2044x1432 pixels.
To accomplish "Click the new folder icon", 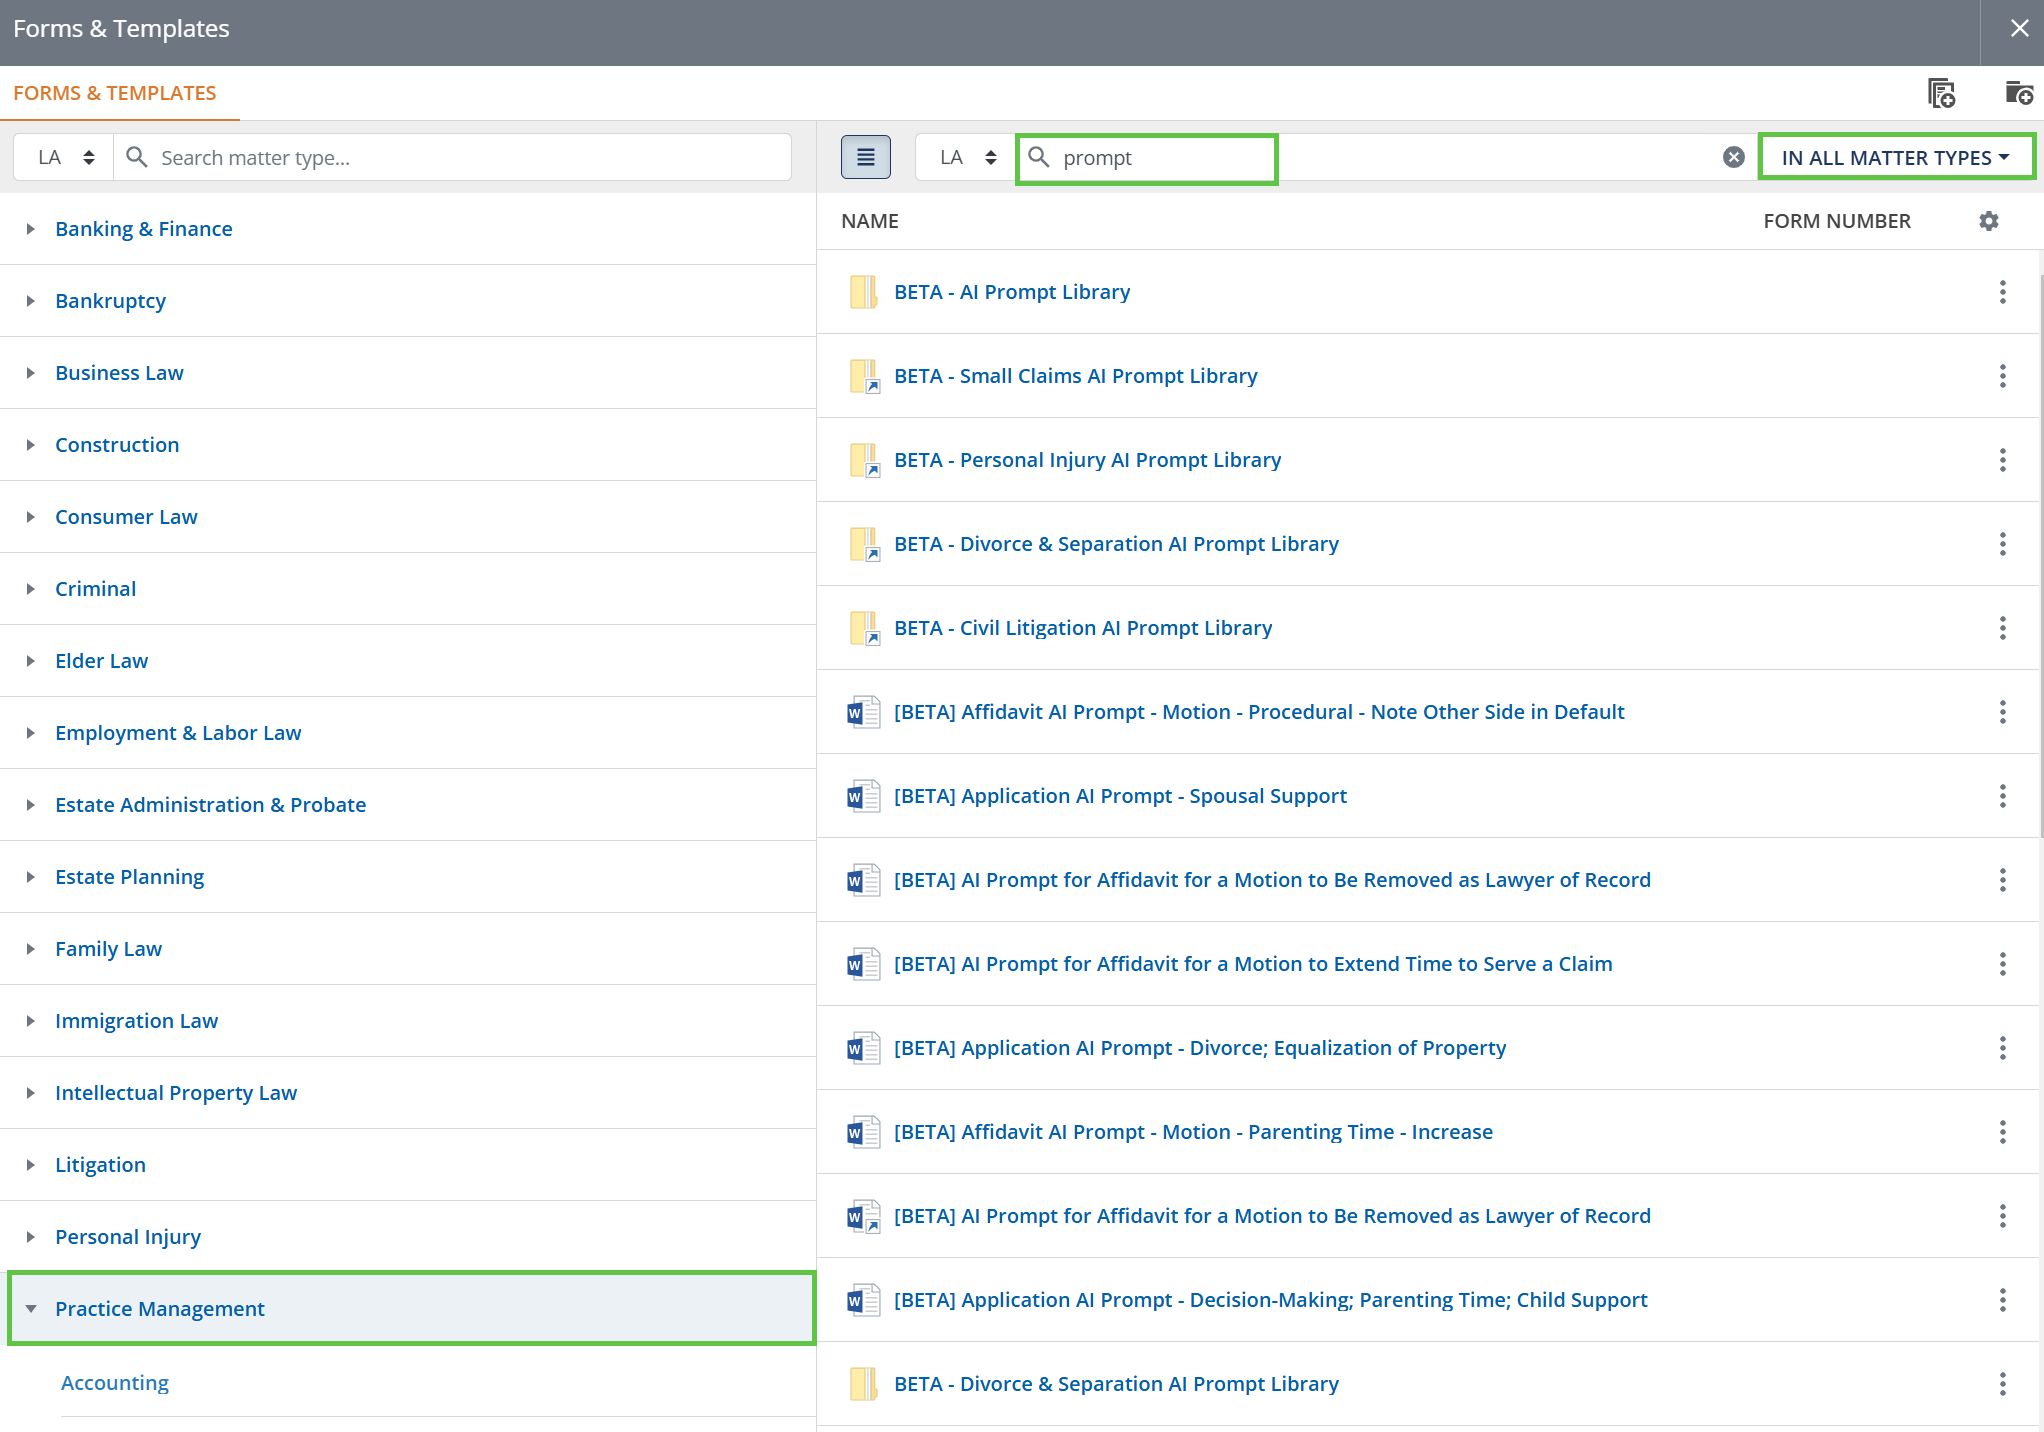I will (2018, 93).
